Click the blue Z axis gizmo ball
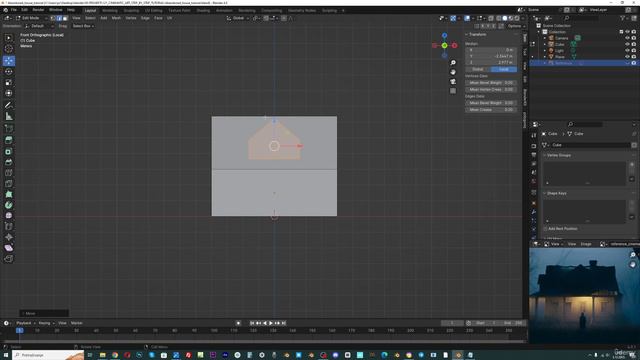The width and height of the screenshot is (640, 360). 444,36
